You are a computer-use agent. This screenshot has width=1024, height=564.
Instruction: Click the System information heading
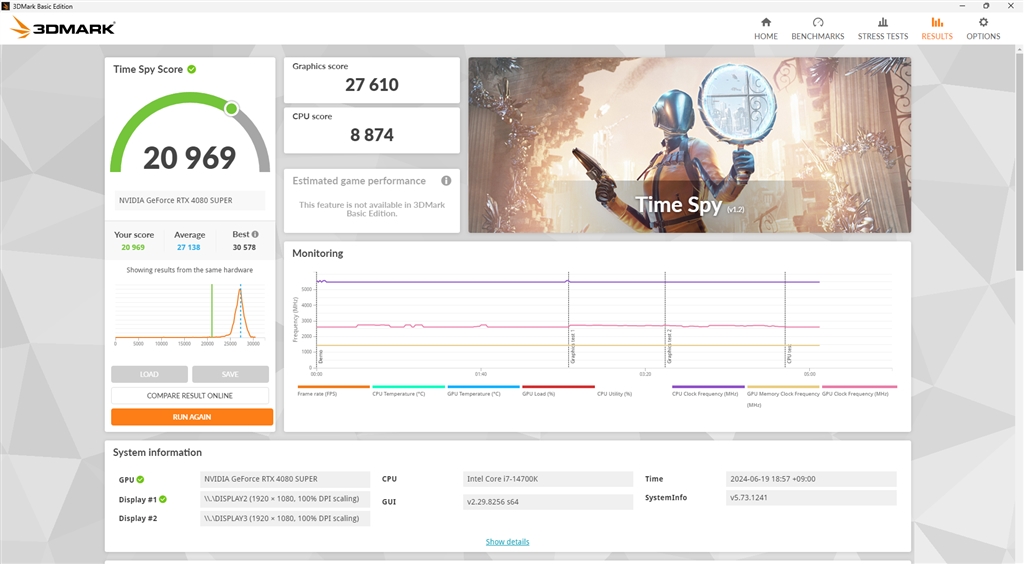157,452
